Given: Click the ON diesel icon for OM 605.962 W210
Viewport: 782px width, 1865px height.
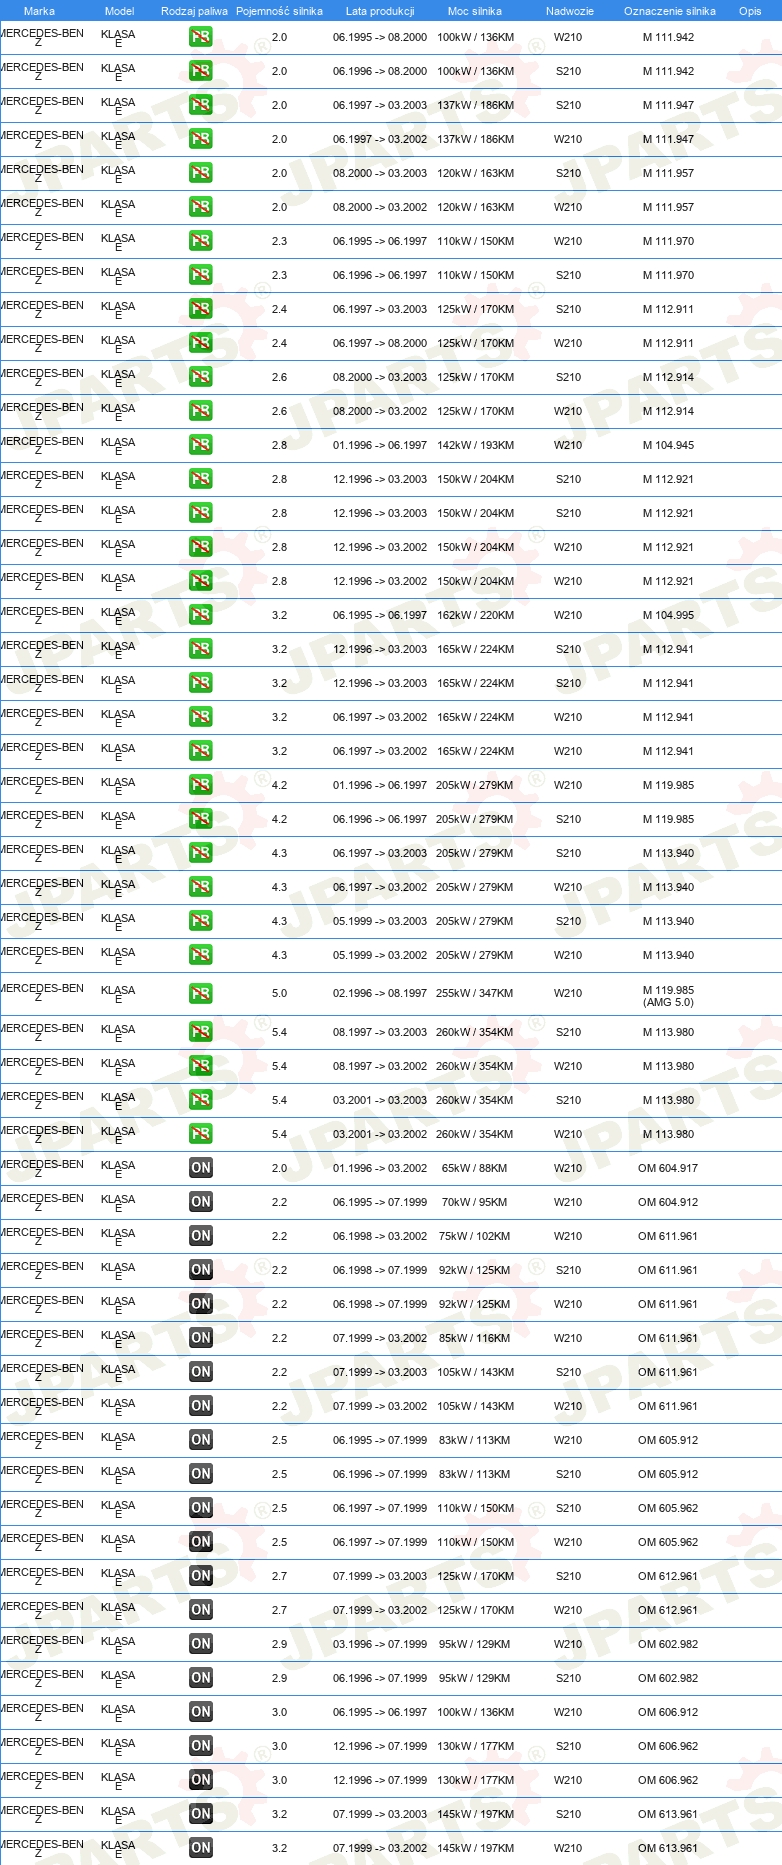Looking at the screenshot, I should pos(201,1542).
